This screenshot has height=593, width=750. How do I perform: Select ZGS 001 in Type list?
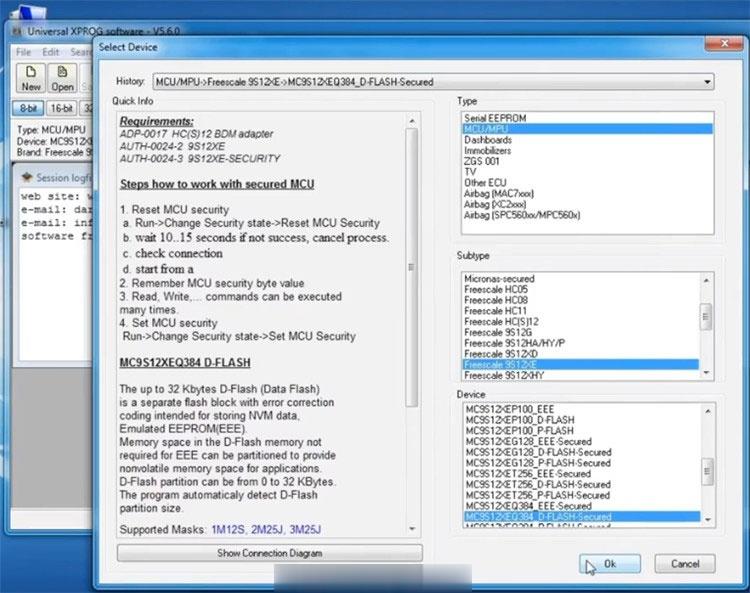(587, 161)
